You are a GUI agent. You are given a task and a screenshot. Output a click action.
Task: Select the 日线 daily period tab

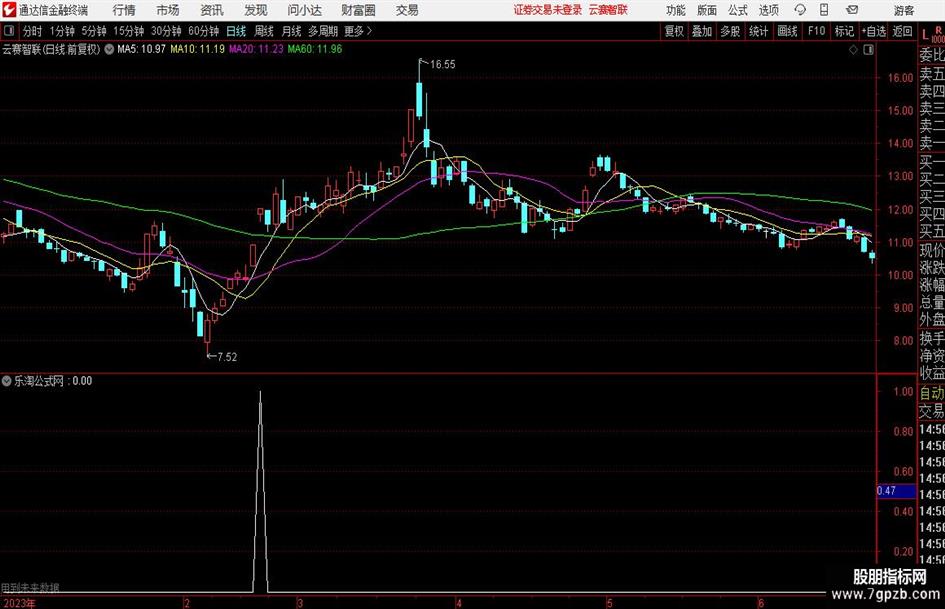236,31
